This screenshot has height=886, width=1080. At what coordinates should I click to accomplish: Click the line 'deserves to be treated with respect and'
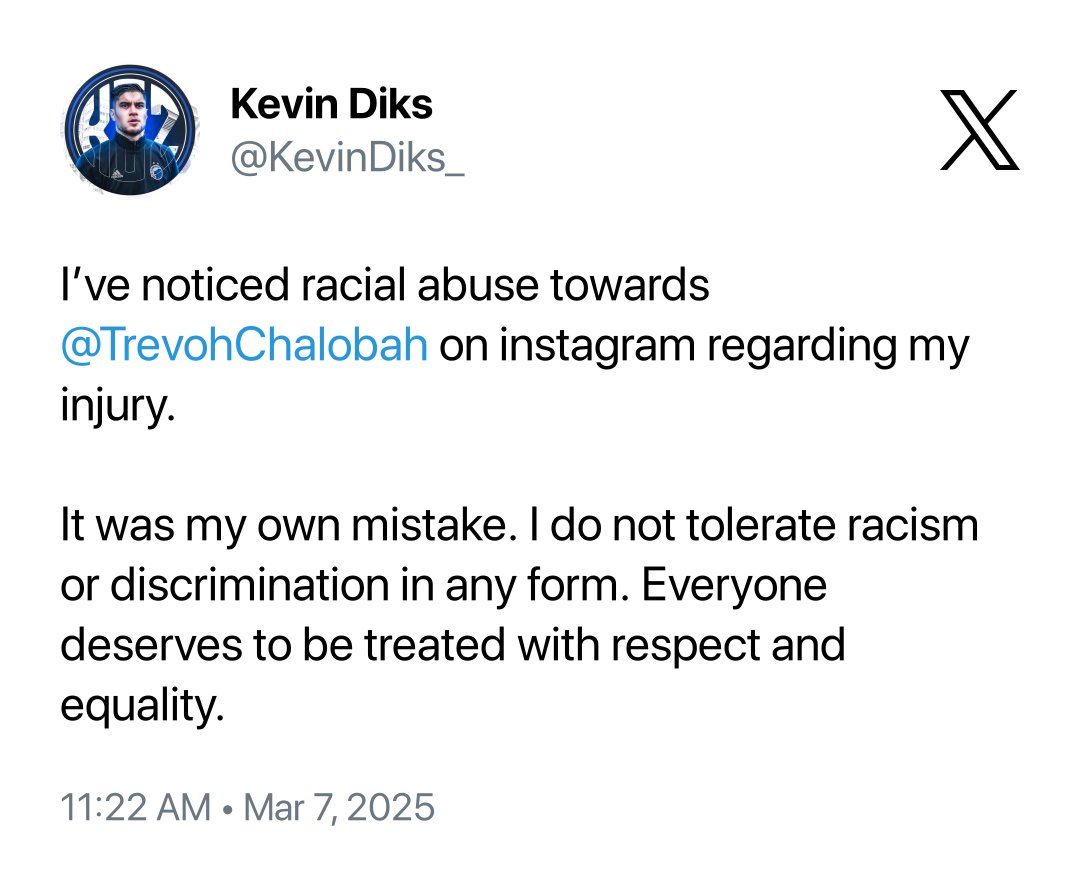453,646
